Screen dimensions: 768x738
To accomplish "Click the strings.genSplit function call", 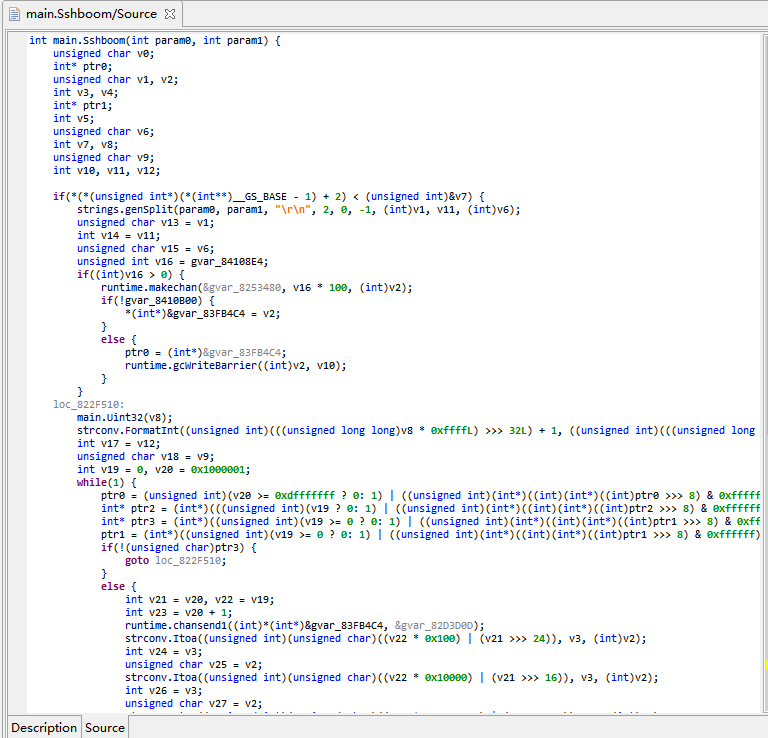I will click(x=126, y=209).
